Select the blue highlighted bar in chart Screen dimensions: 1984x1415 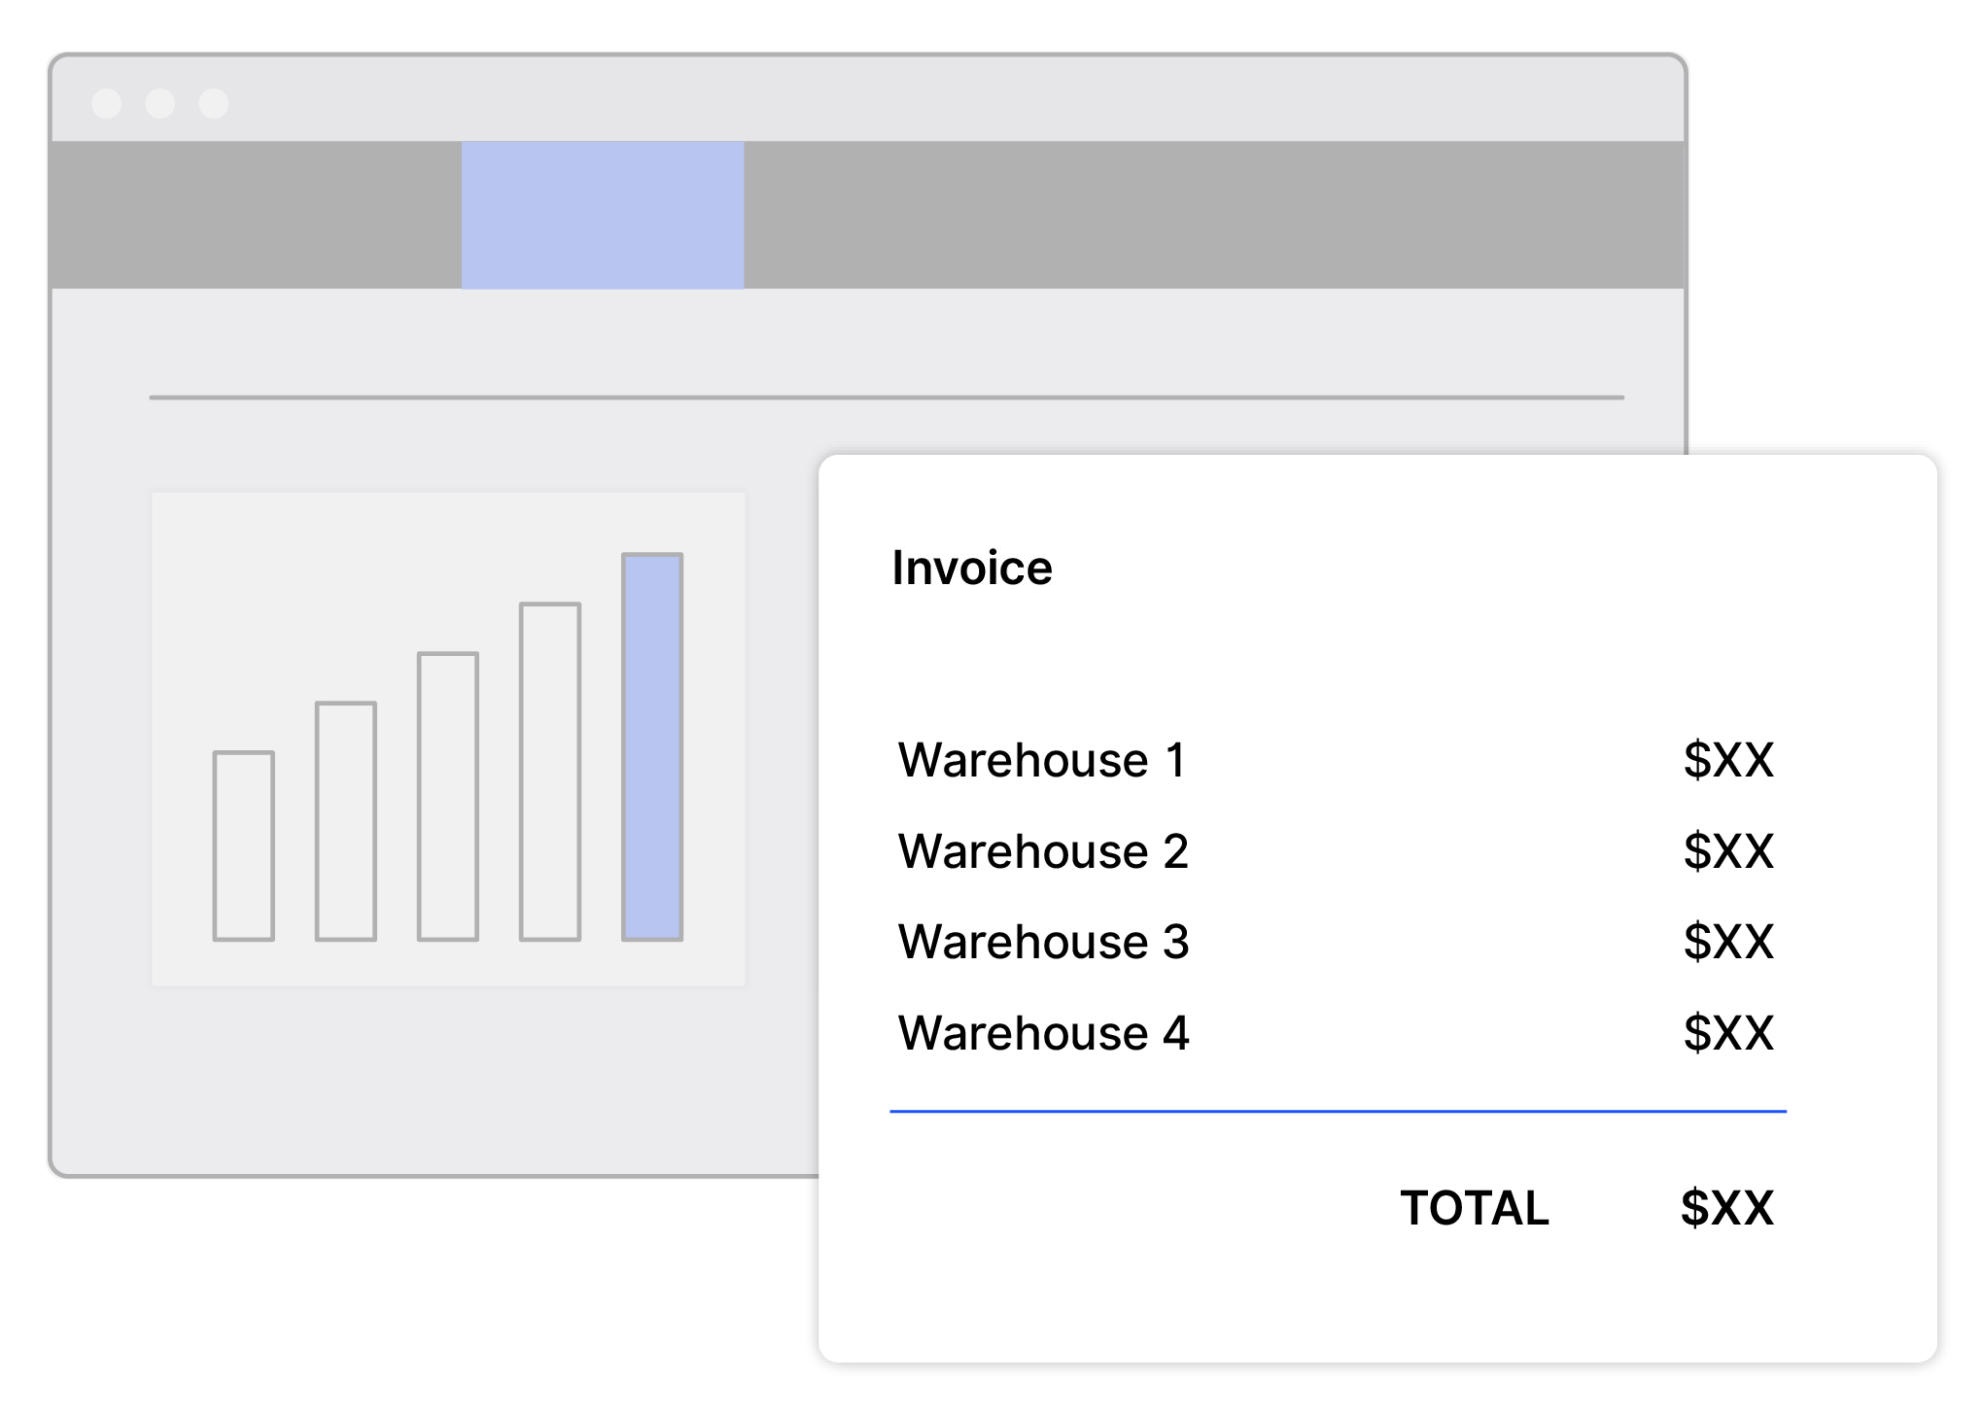652,747
